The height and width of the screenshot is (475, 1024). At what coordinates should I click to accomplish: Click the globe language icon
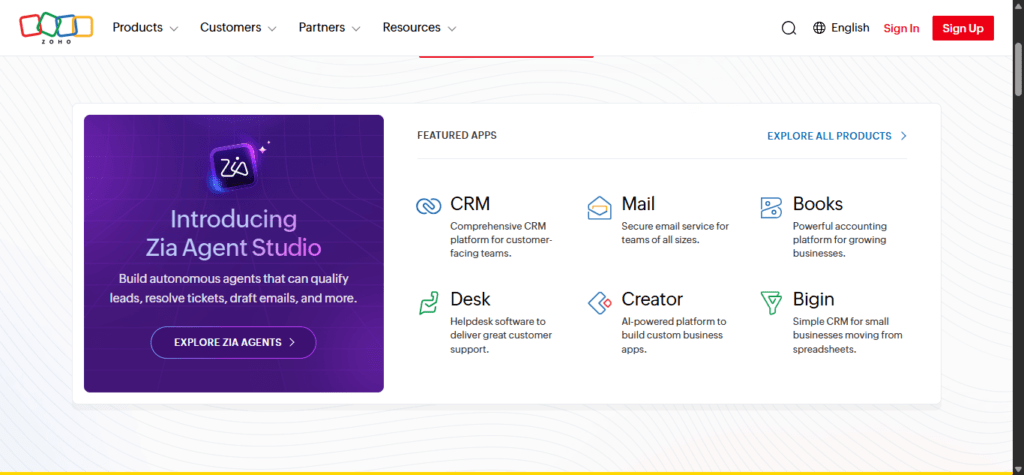pyautogui.click(x=819, y=27)
